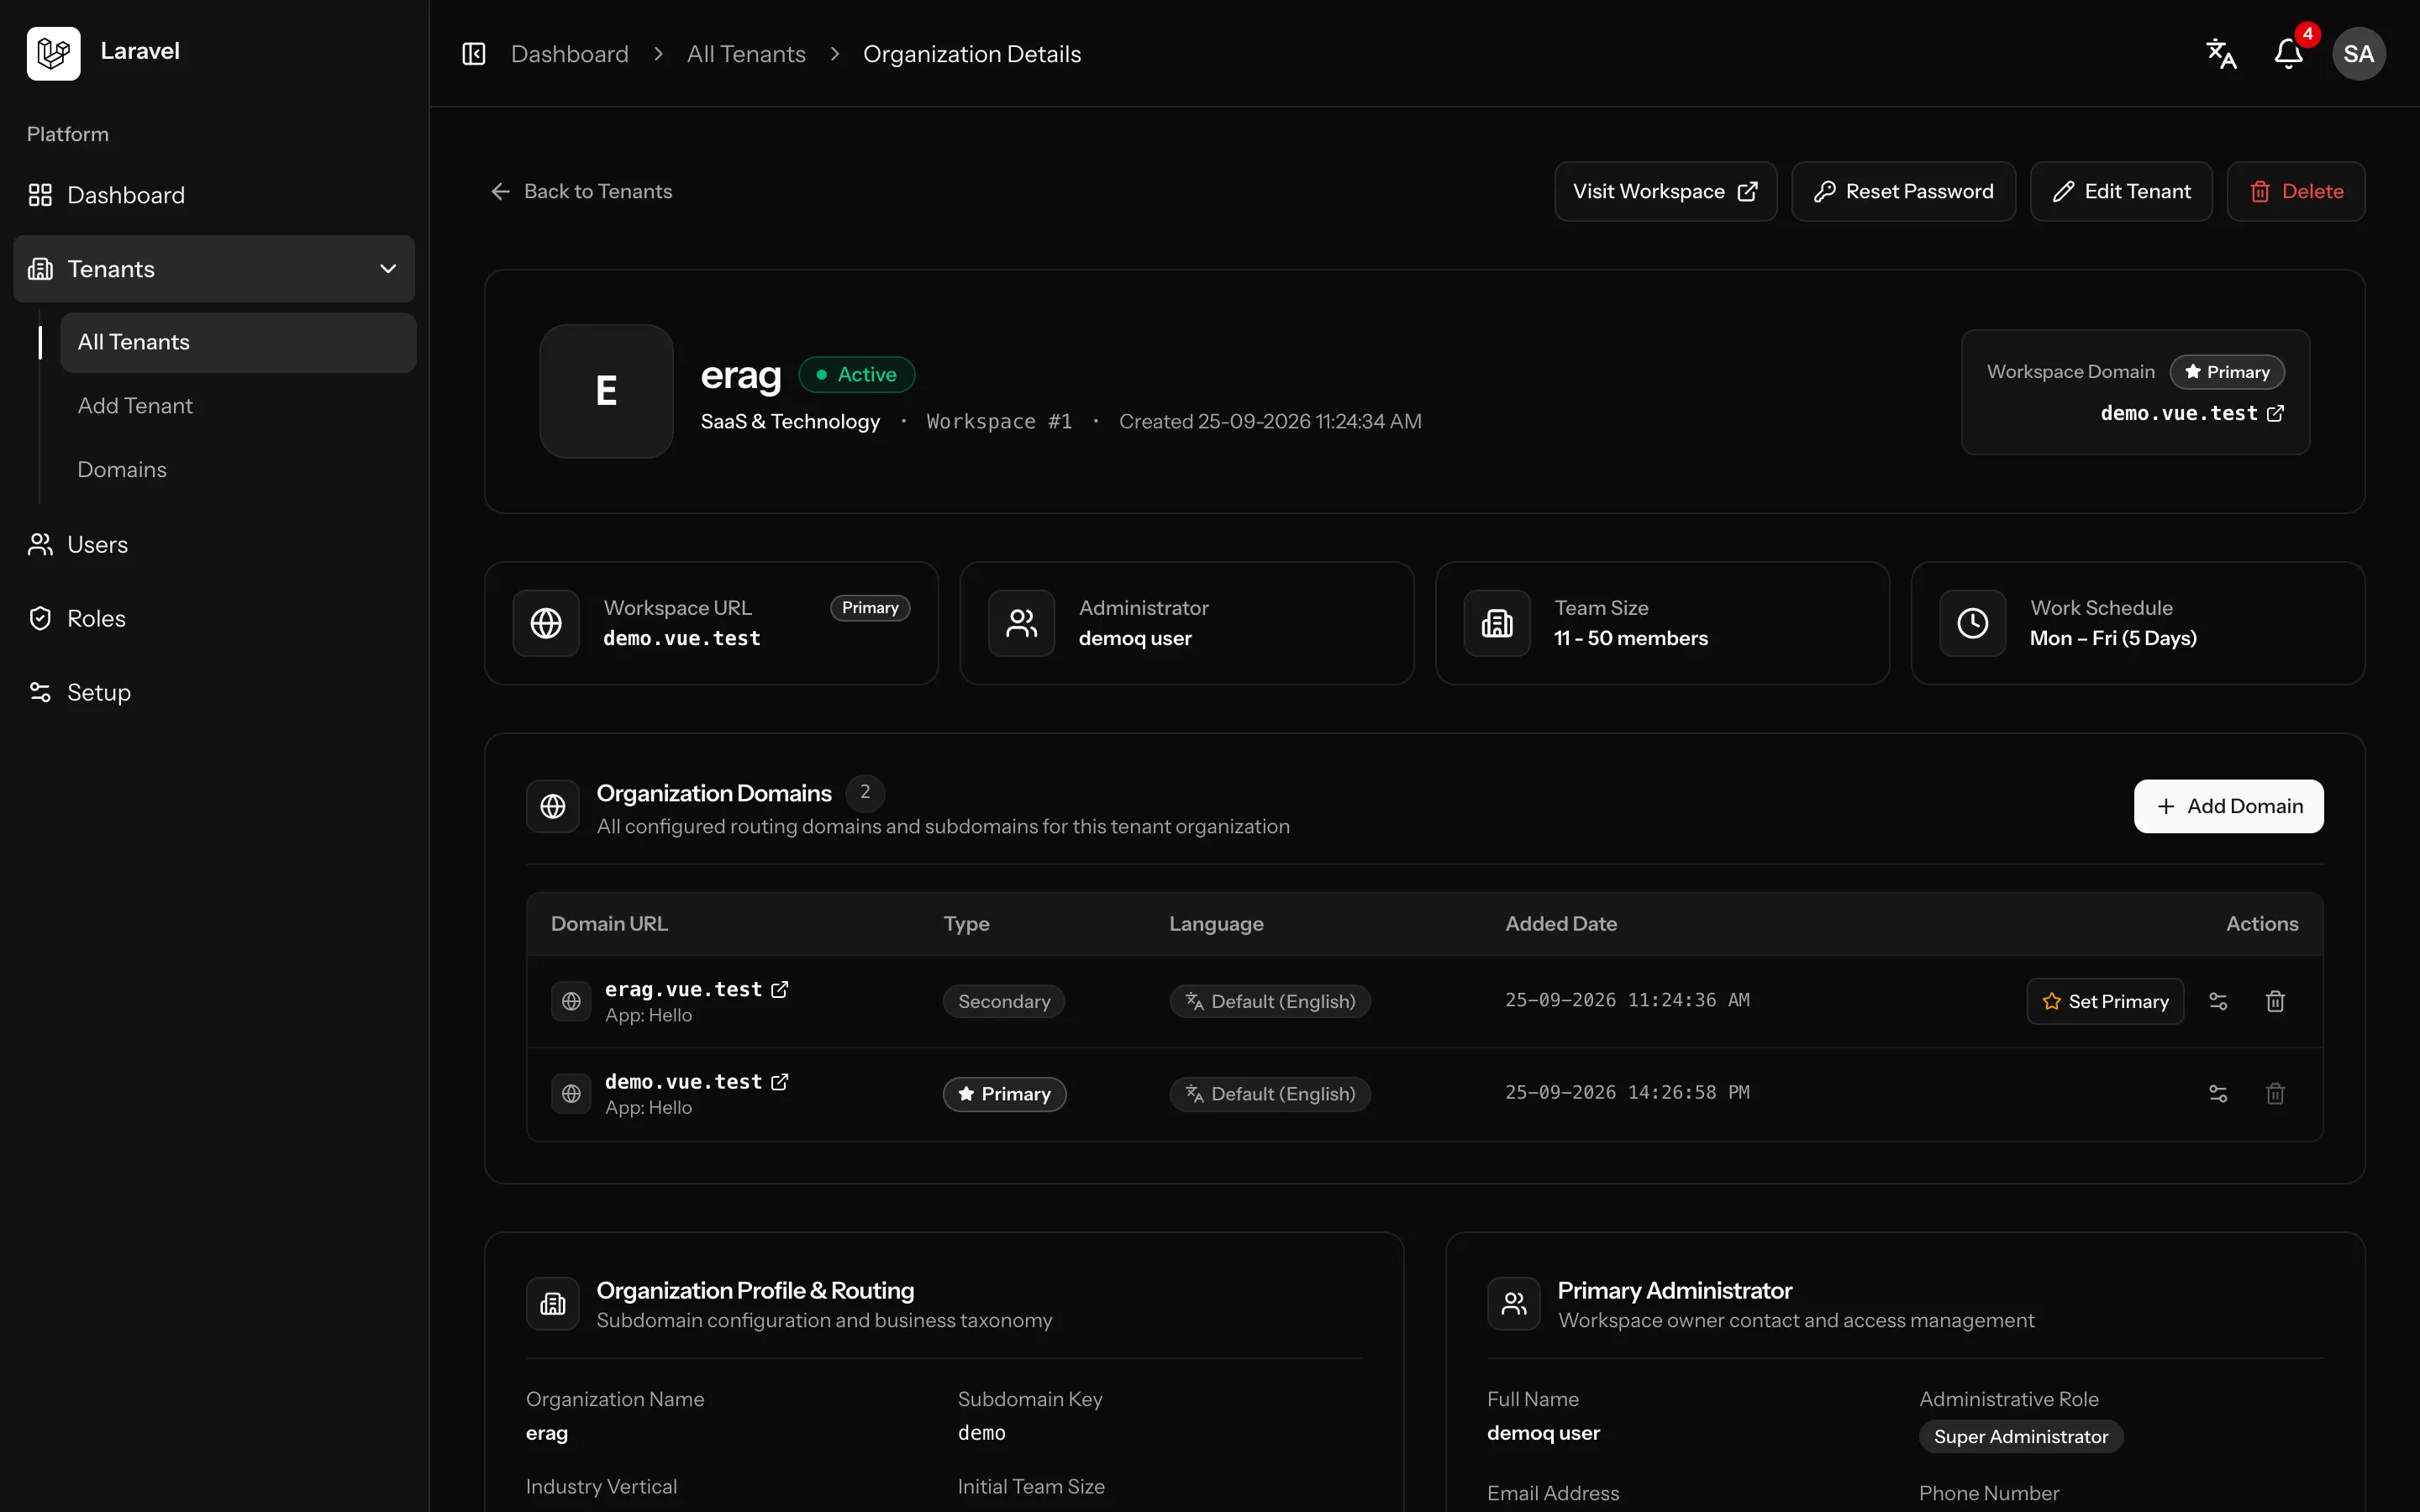Open Dashboard in the sidebar

(x=214, y=195)
